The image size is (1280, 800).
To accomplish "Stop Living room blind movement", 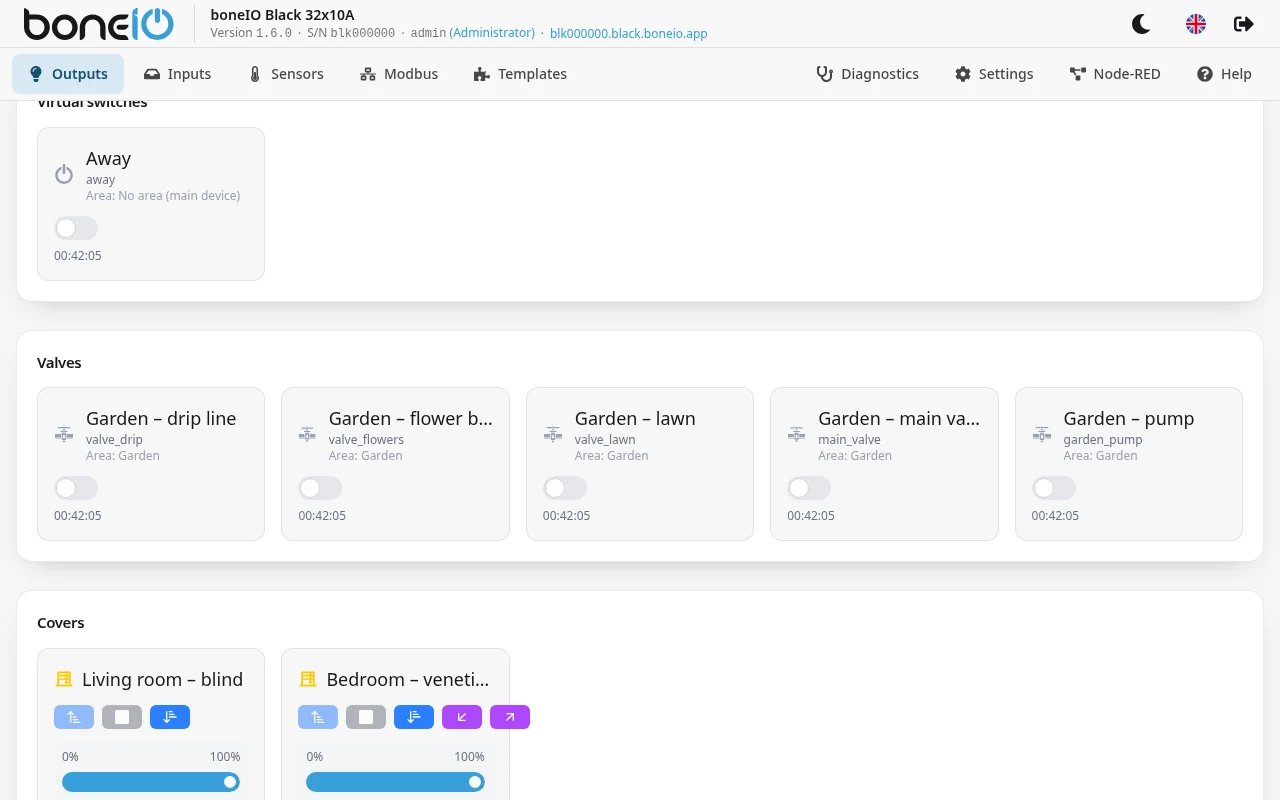I will (122, 717).
